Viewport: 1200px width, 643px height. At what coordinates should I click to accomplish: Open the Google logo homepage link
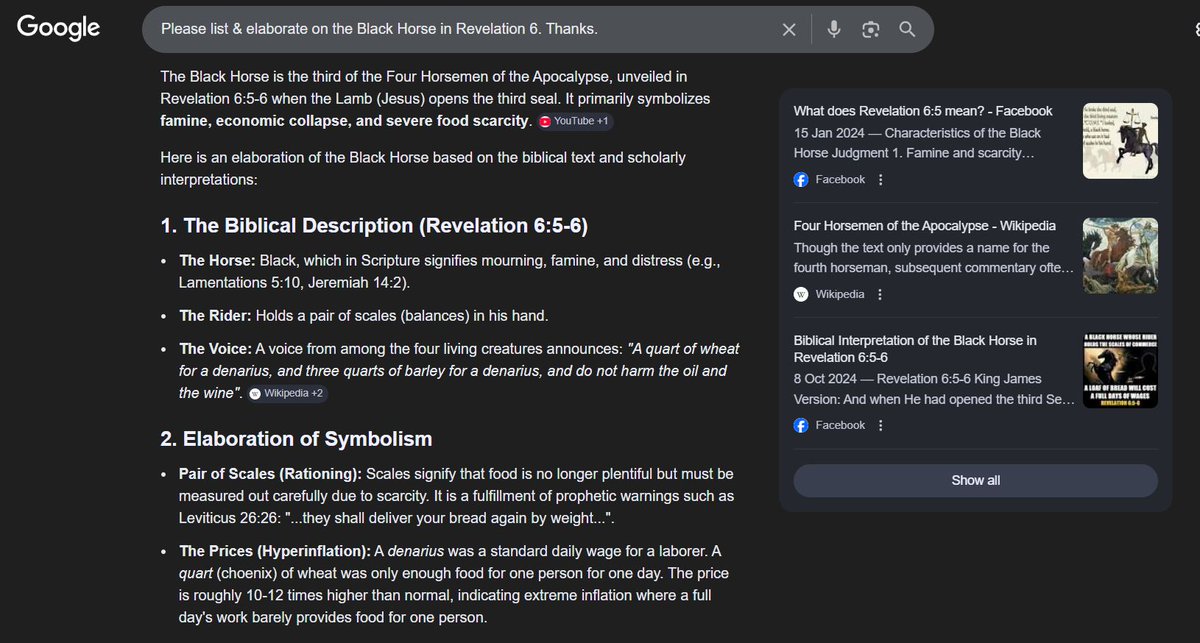pyautogui.click(x=58, y=28)
